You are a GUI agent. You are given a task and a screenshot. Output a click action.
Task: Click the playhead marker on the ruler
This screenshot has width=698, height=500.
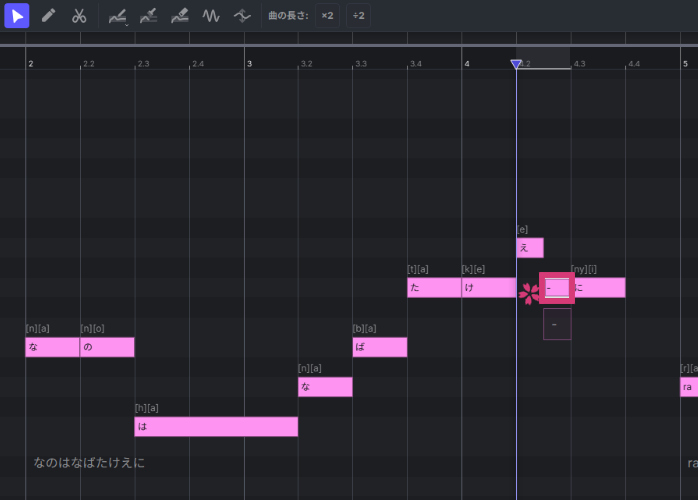tap(516, 64)
